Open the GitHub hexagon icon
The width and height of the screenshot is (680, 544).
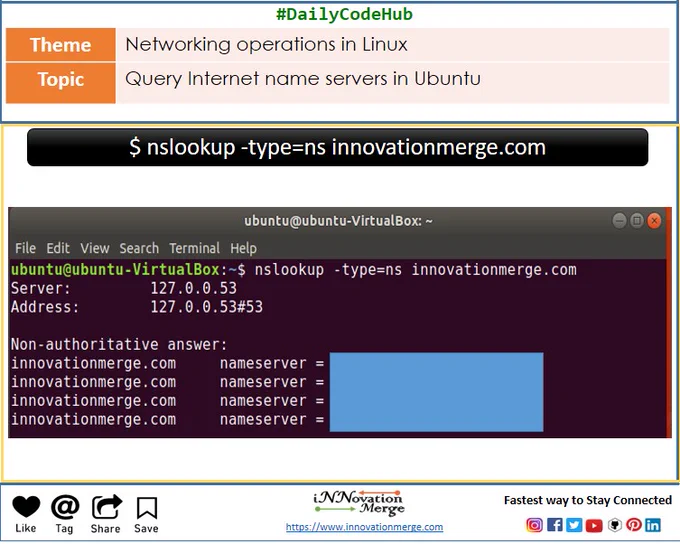click(x=615, y=525)
